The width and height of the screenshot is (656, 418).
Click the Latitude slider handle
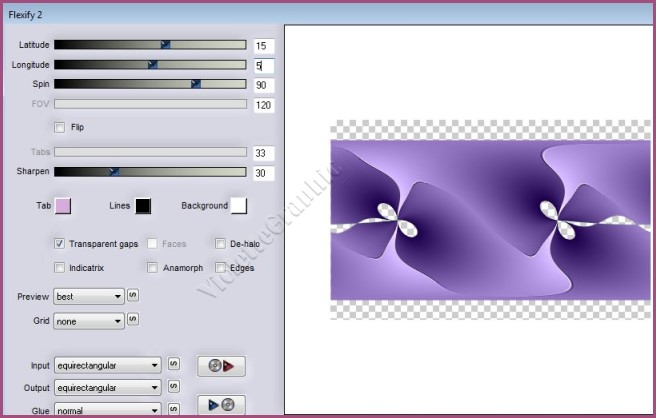point(165,45)
